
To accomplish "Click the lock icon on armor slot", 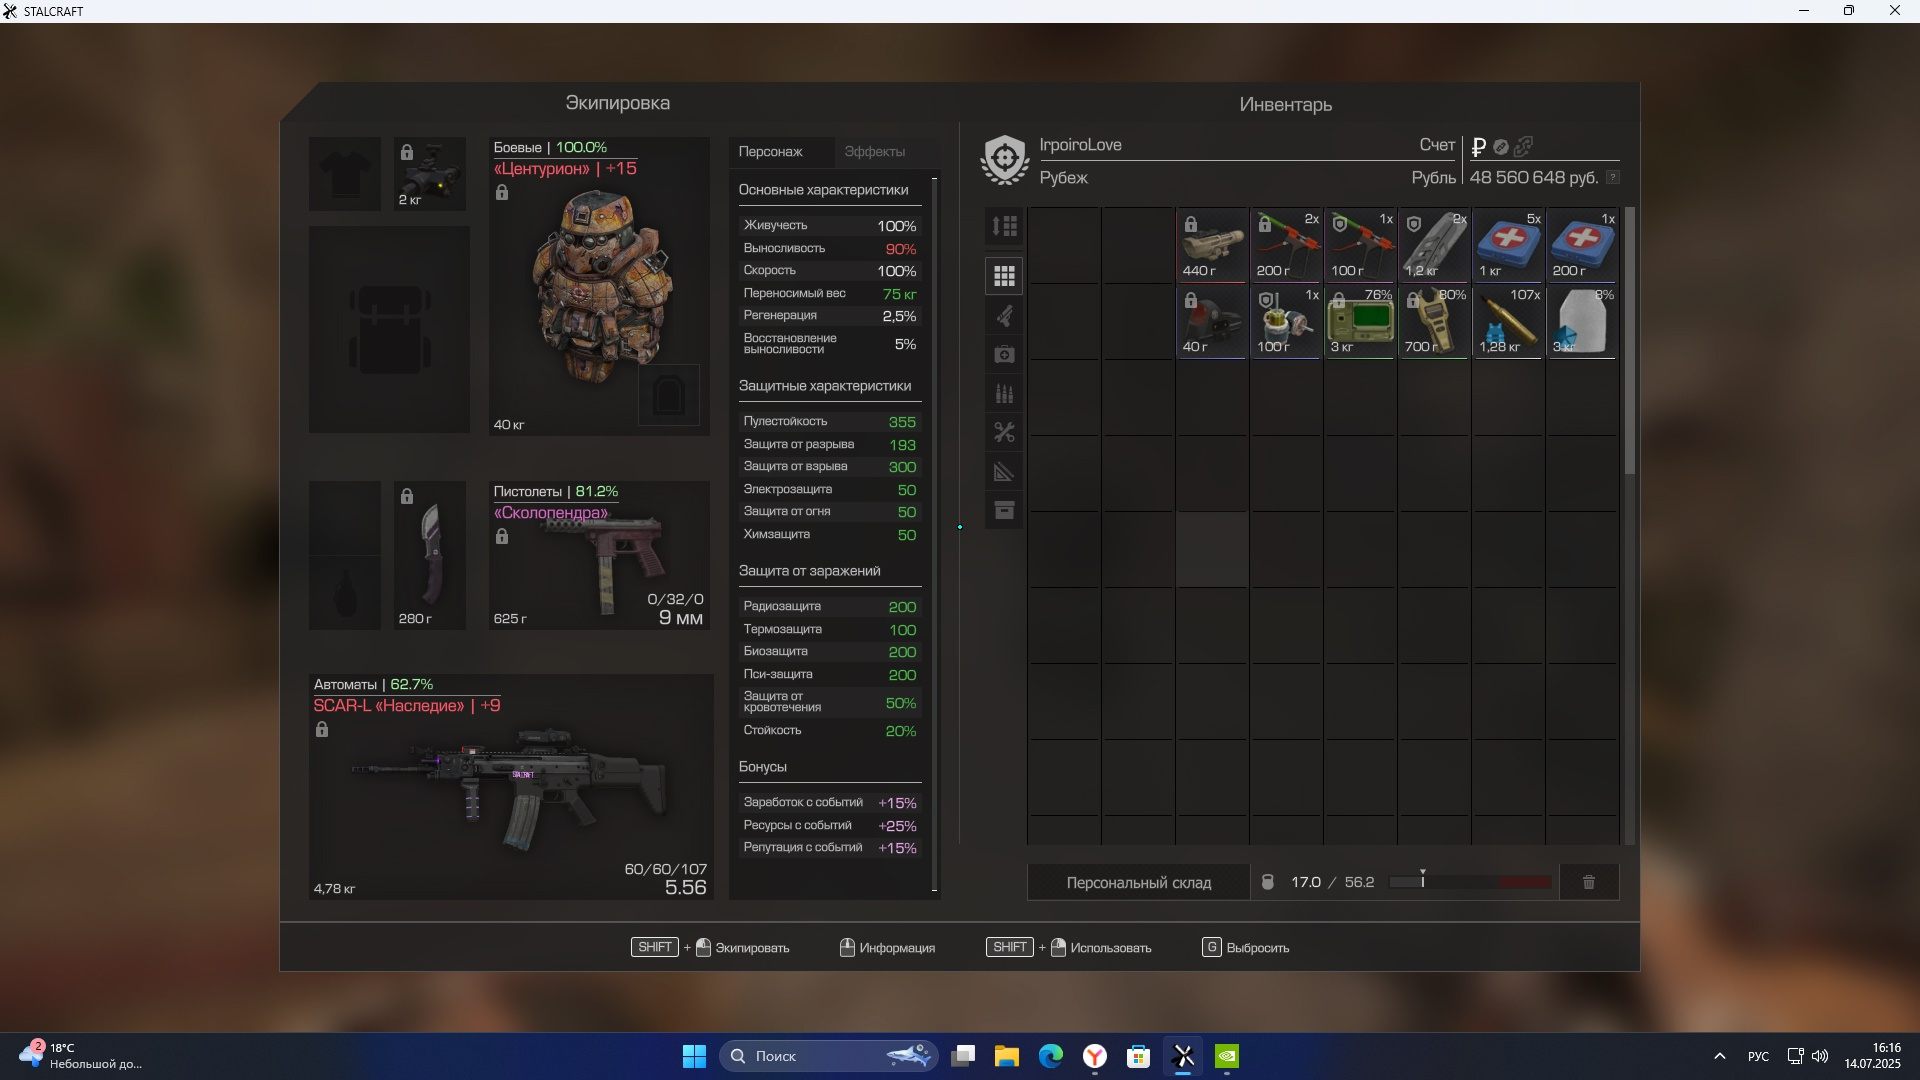I will pos(502,192).
